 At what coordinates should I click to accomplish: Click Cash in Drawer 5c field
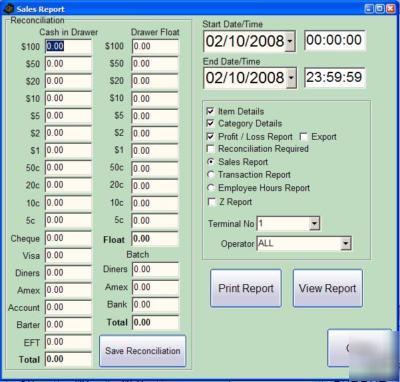(x=68, y=220)
